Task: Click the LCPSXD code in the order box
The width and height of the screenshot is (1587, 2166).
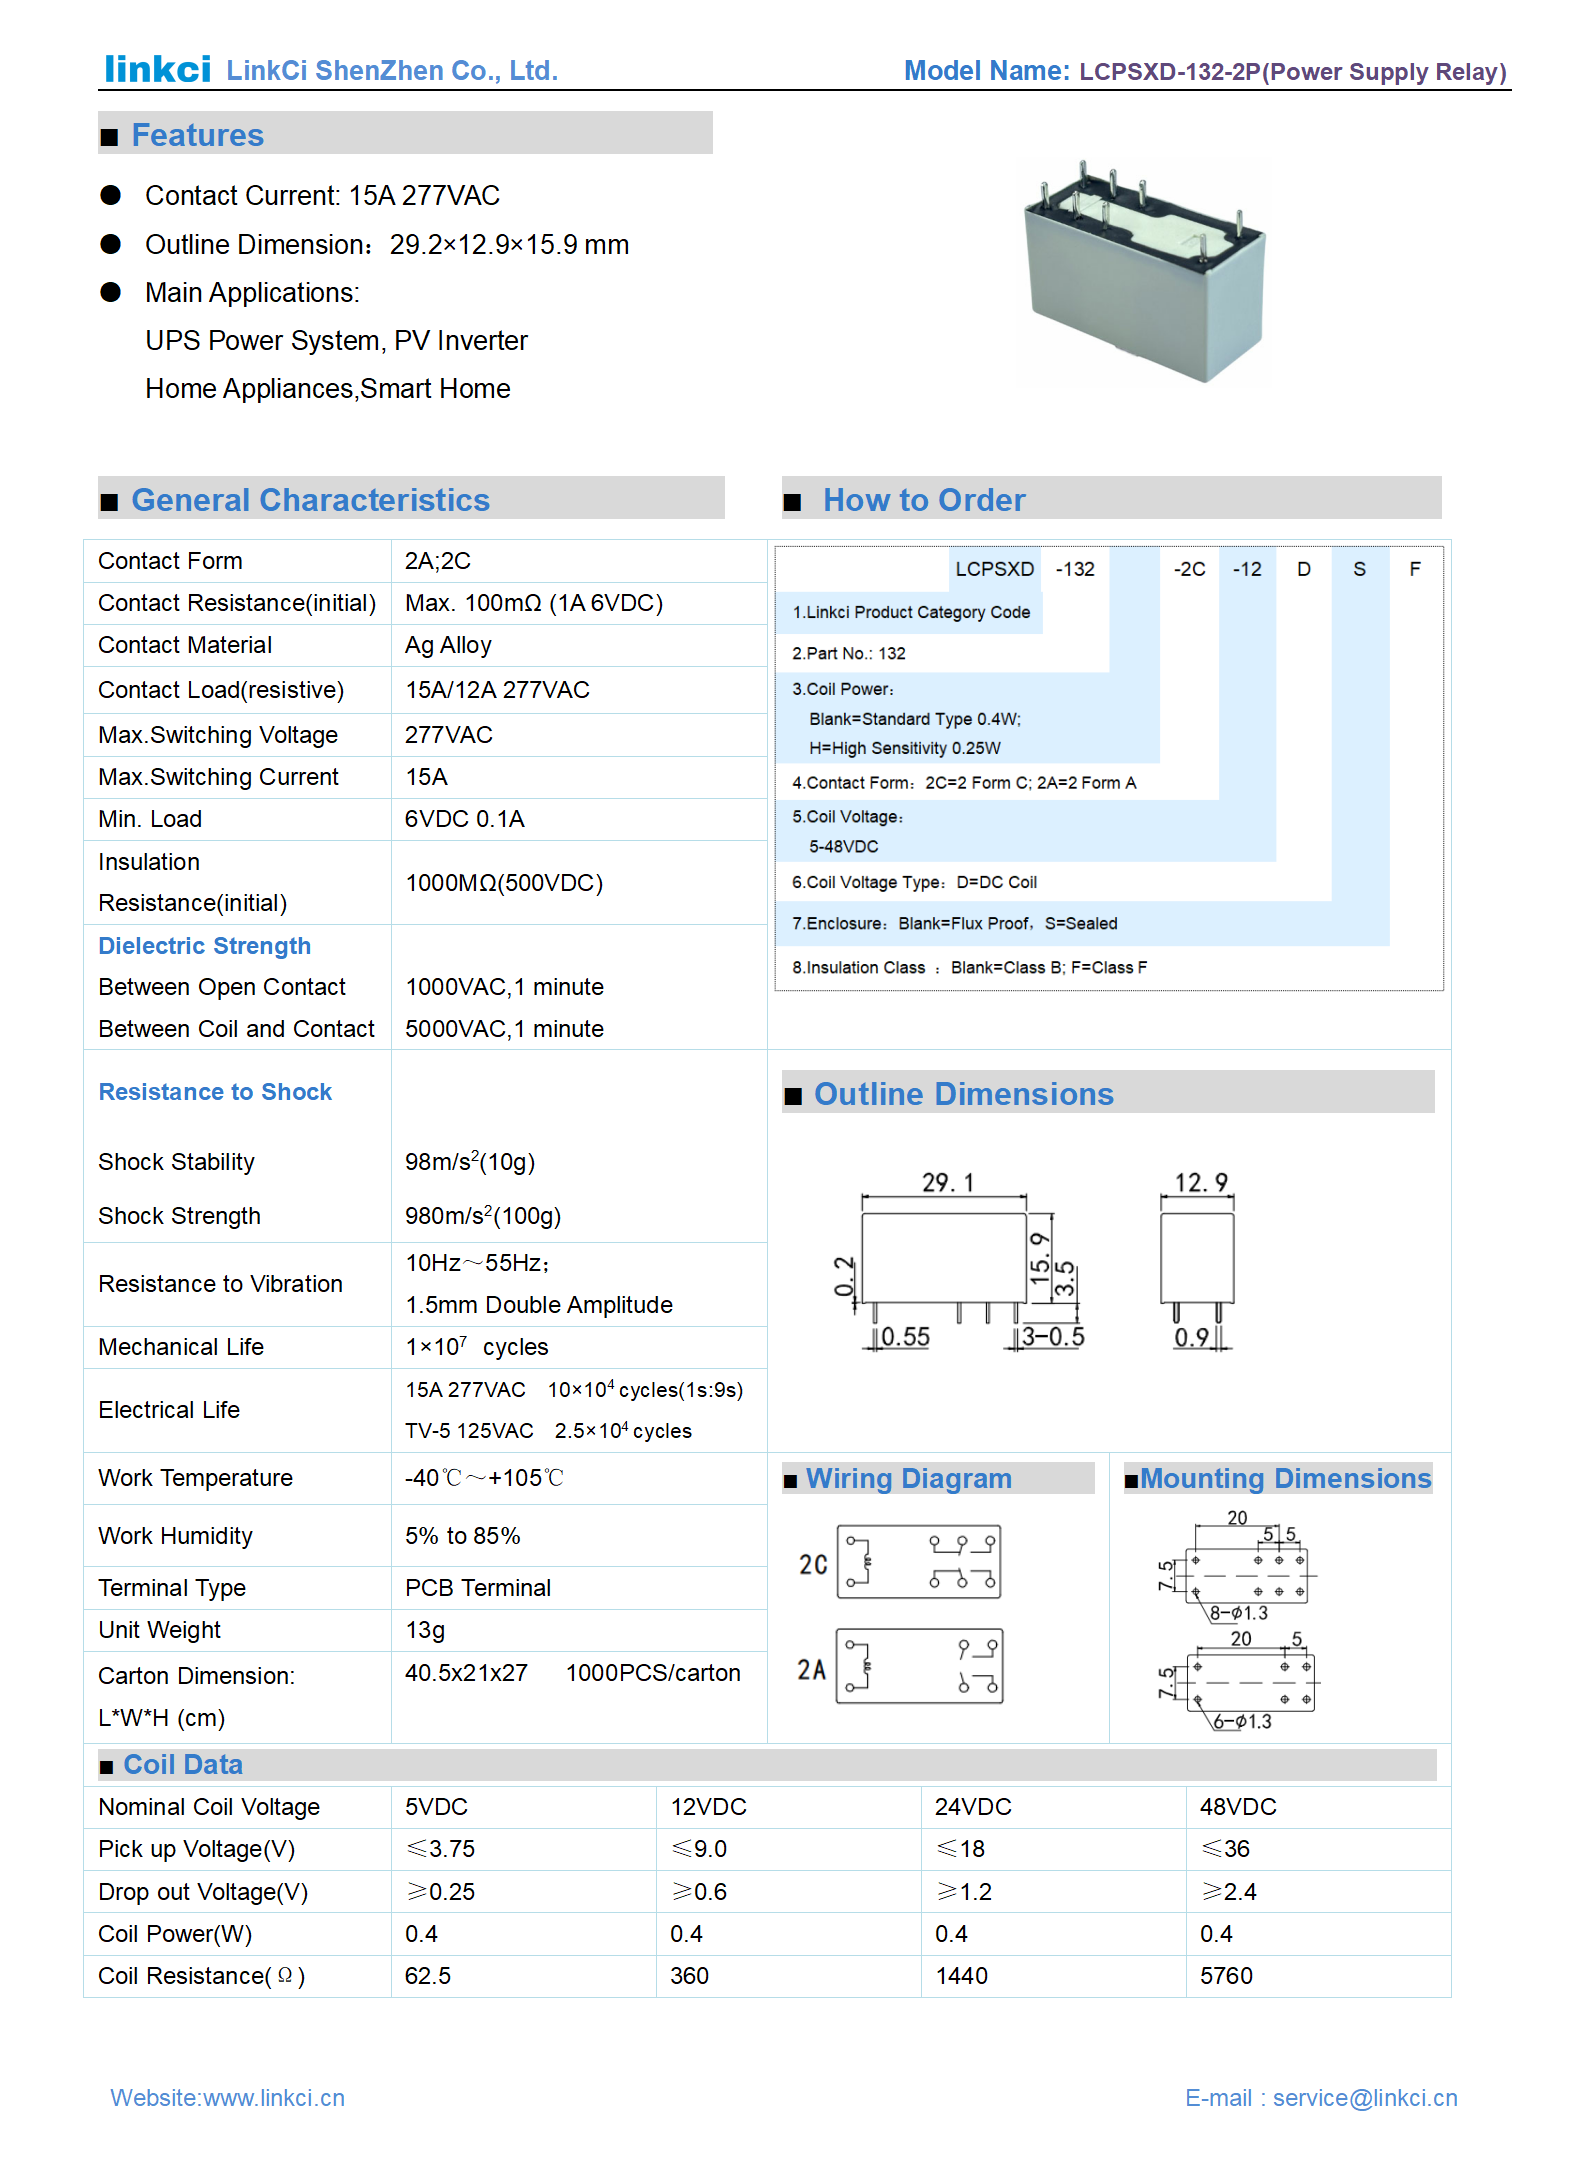Action: tap(993, 569)
